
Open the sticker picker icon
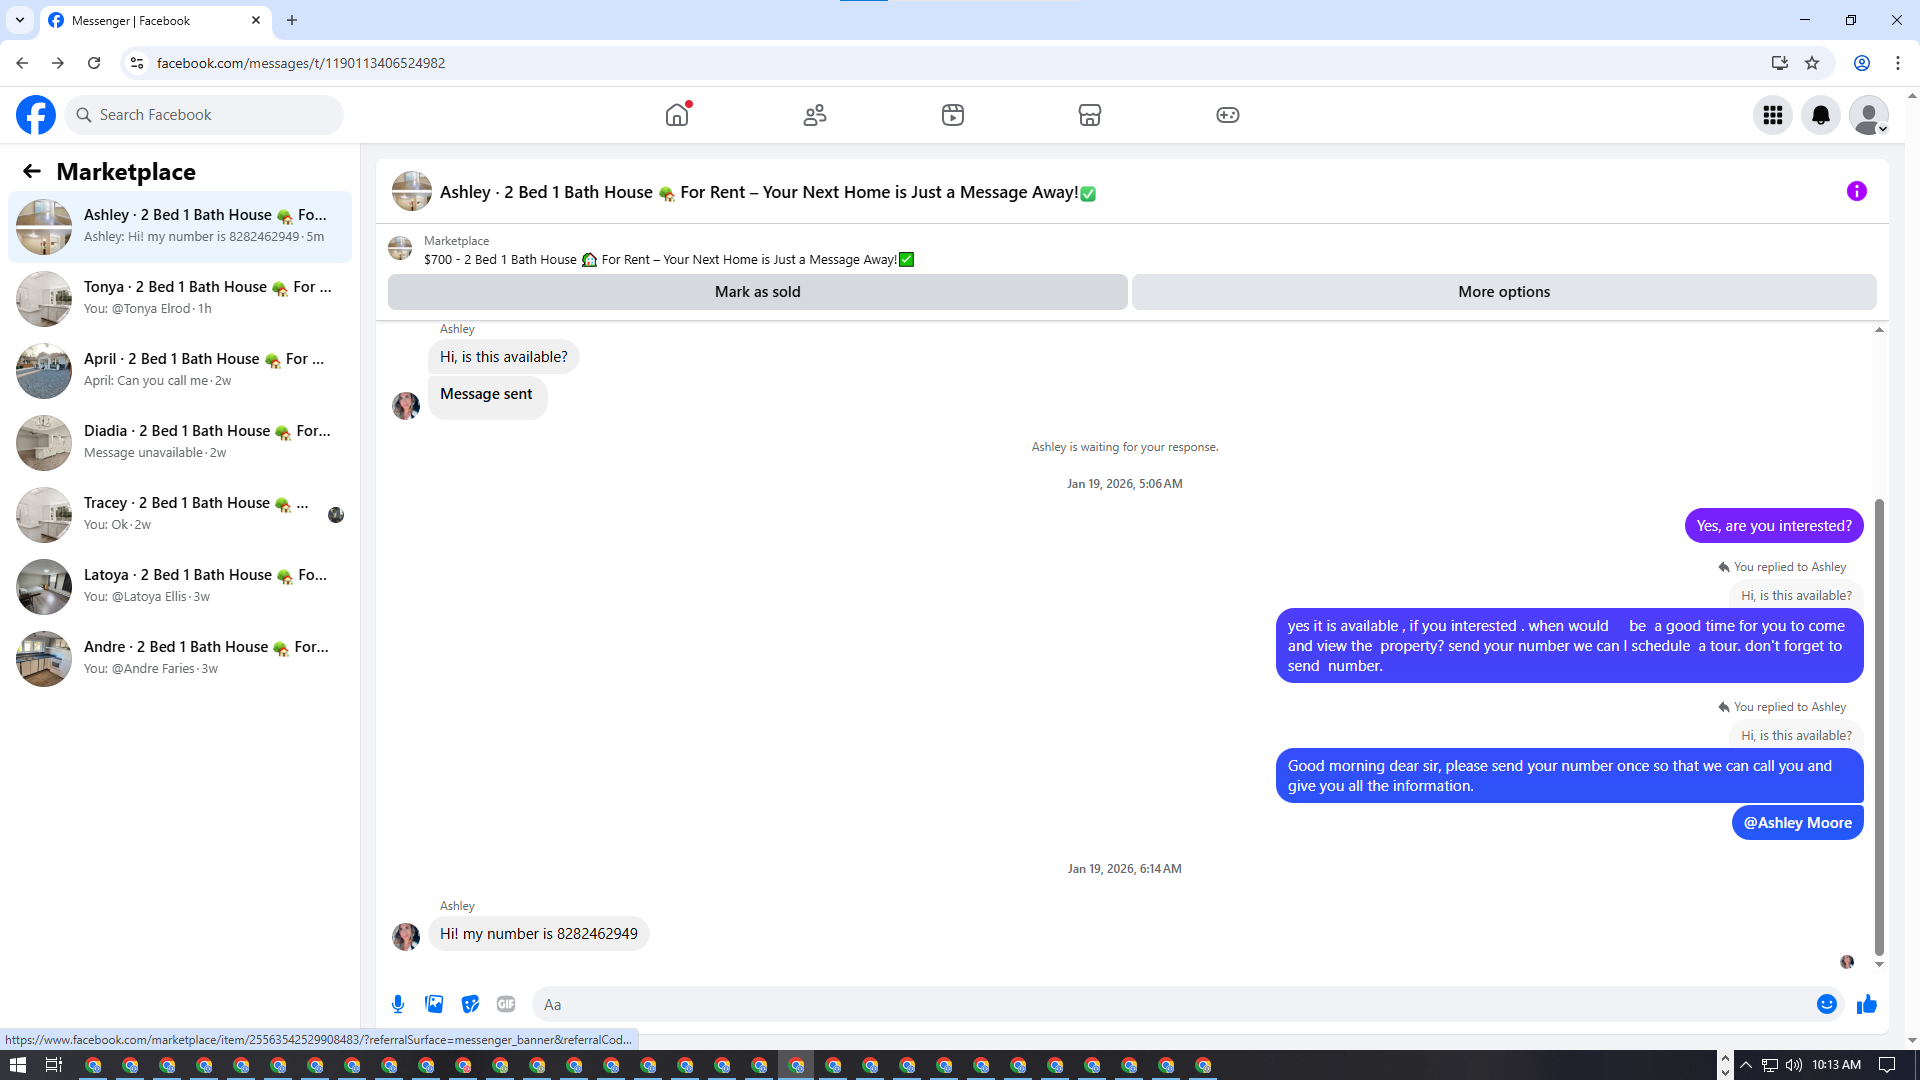pos(470,1004)
